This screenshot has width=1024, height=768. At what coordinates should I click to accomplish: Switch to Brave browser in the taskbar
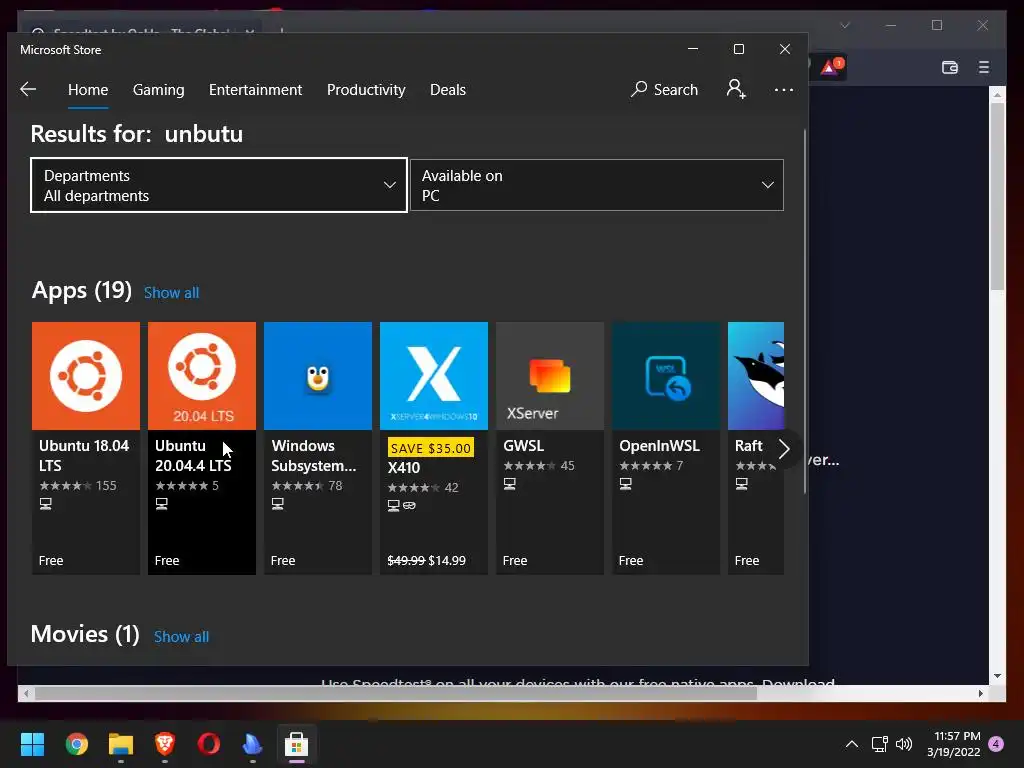click(x=165, y=744)
